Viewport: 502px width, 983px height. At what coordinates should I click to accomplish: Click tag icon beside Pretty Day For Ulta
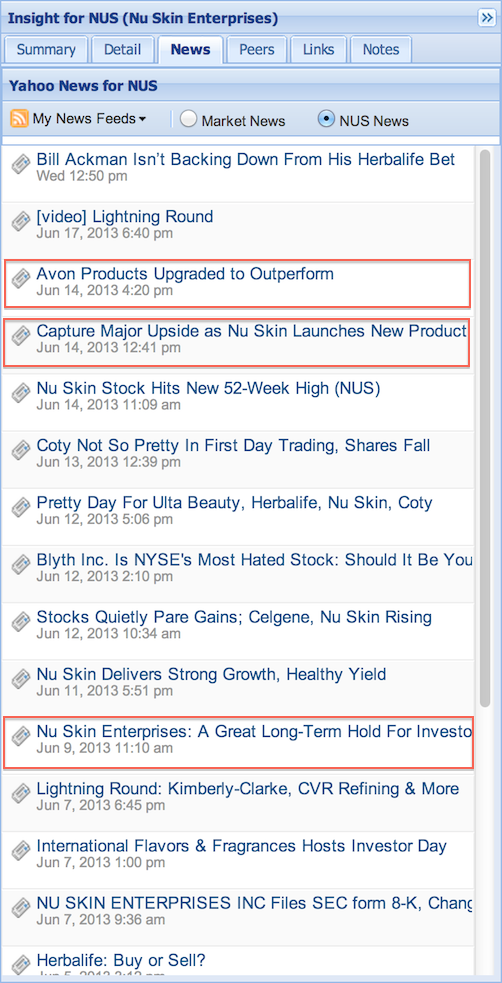tap(21, 507)
